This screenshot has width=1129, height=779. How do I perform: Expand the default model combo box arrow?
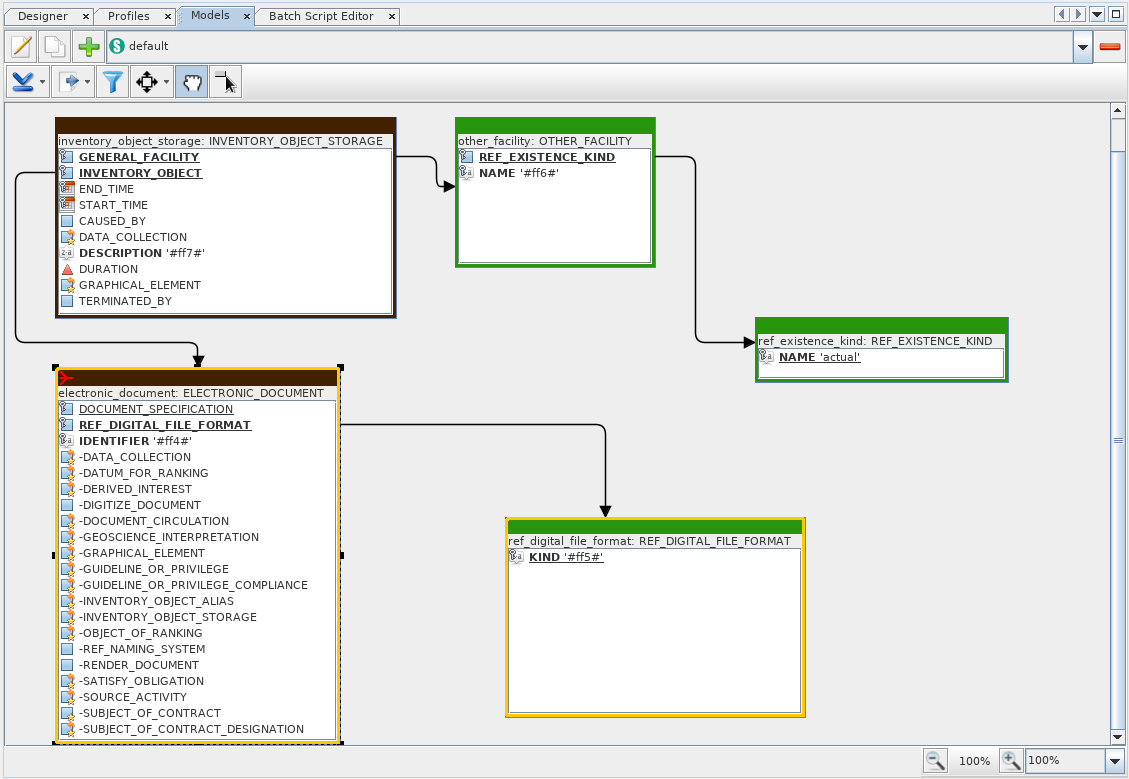[1082, 47]
